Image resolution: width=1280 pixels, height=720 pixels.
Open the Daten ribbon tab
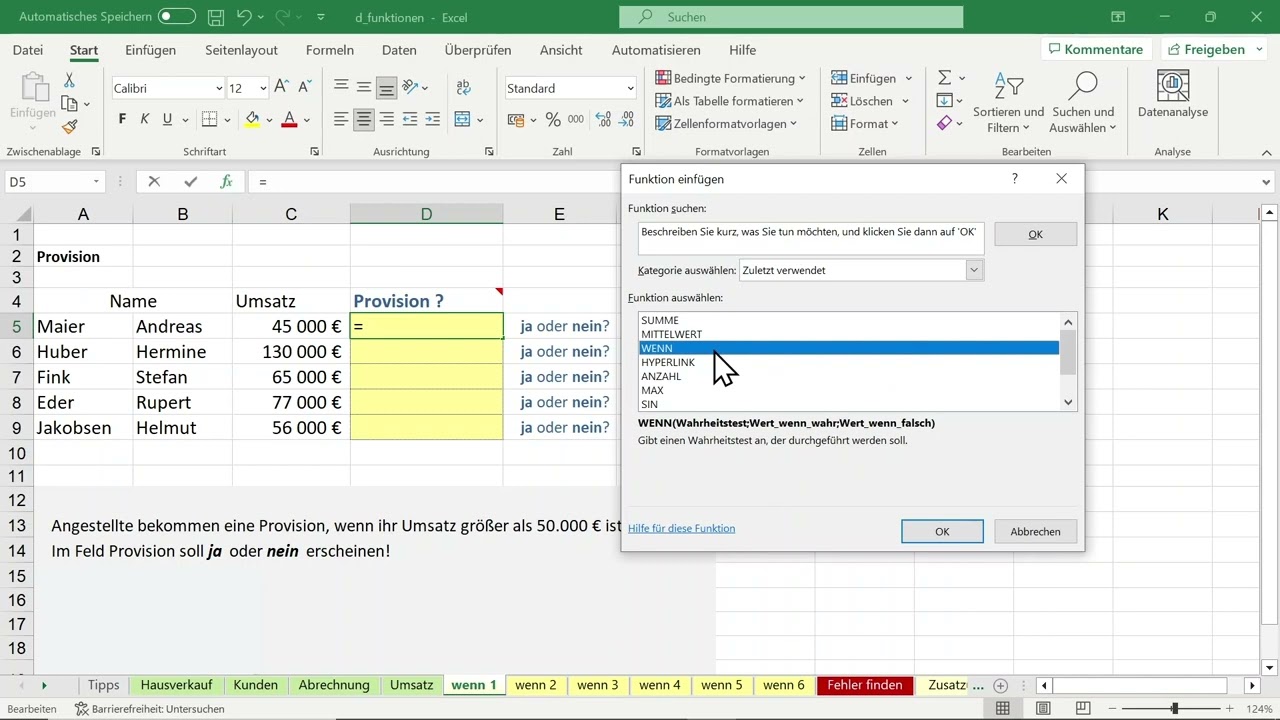click(x=399, y=50)
